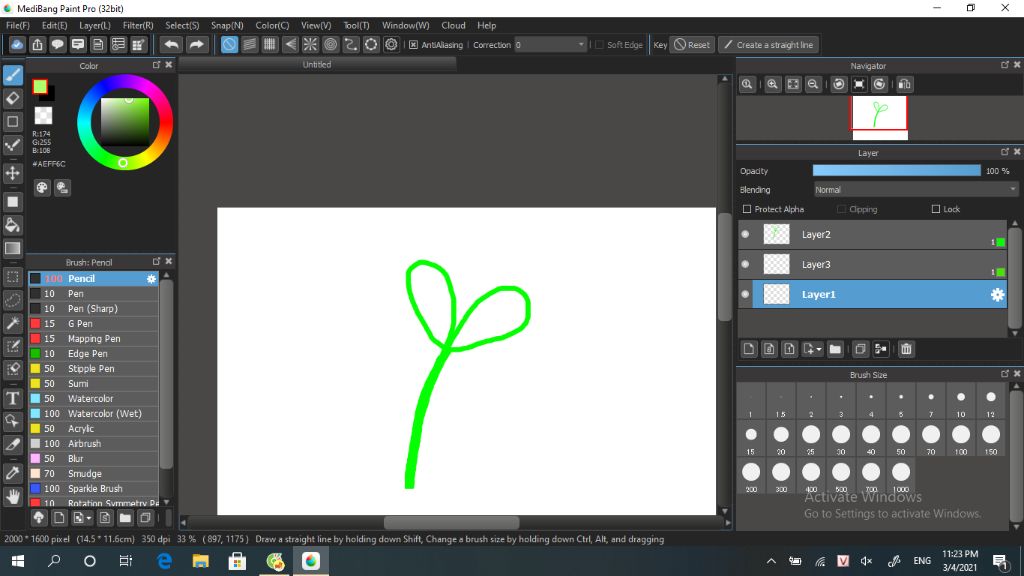The height and width of the screenshot is (576, 1024).
Task: Toggle the AntiAliasing checkbox
Action: point(413,45)
